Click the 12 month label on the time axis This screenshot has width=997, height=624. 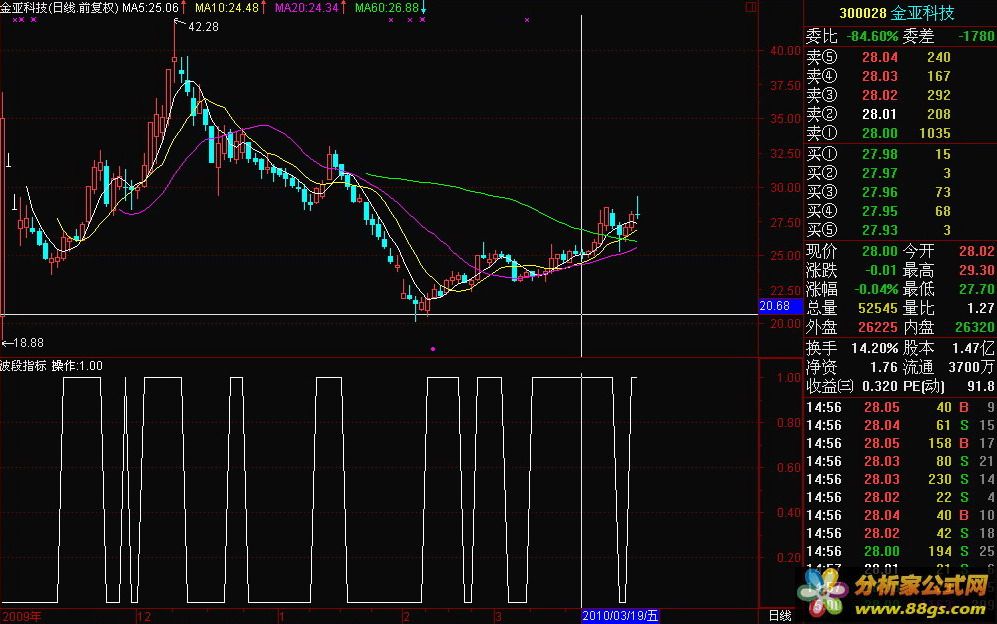pos(144,616)
